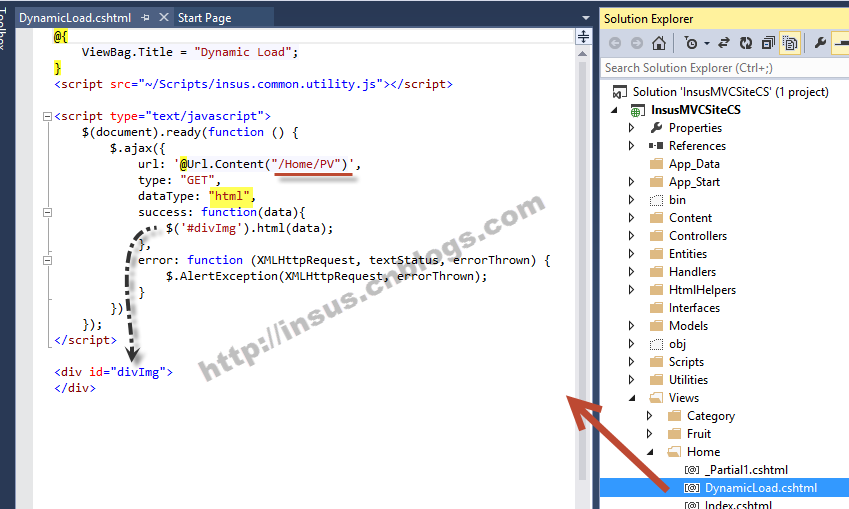Collapse the script type="text/javascript" code block
The width and height of the screenshot is (849, 509).
tap(47, 116)
